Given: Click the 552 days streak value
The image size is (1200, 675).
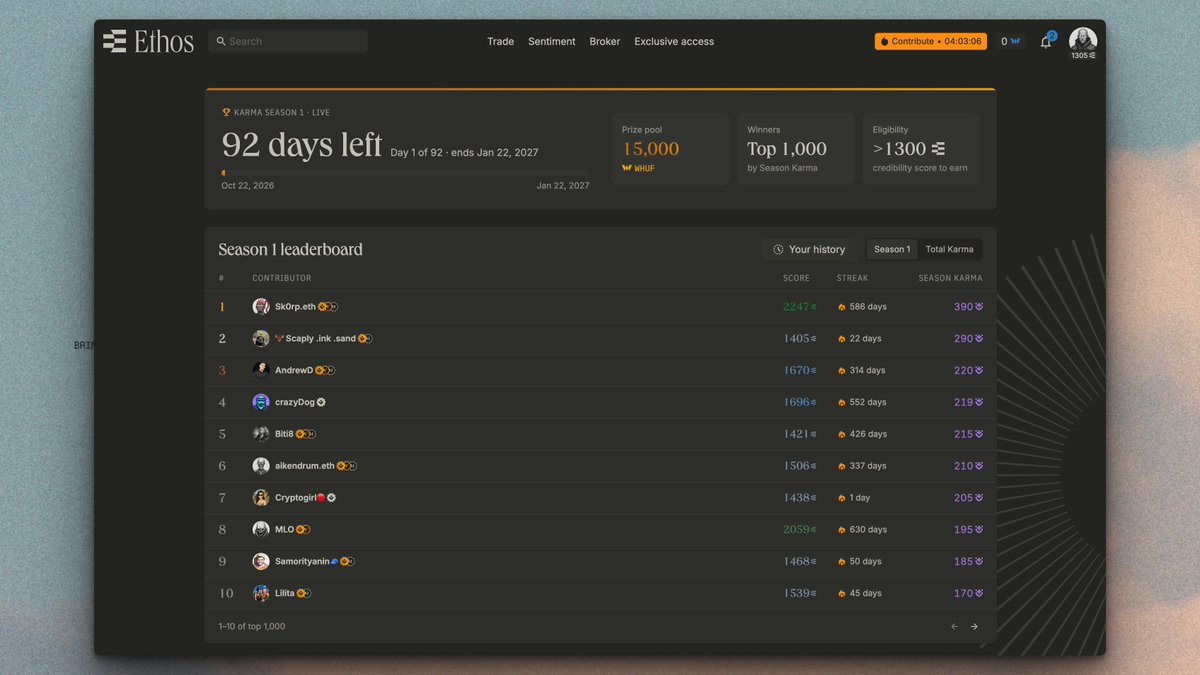Looking at the screenshot, I should point(868,402).
